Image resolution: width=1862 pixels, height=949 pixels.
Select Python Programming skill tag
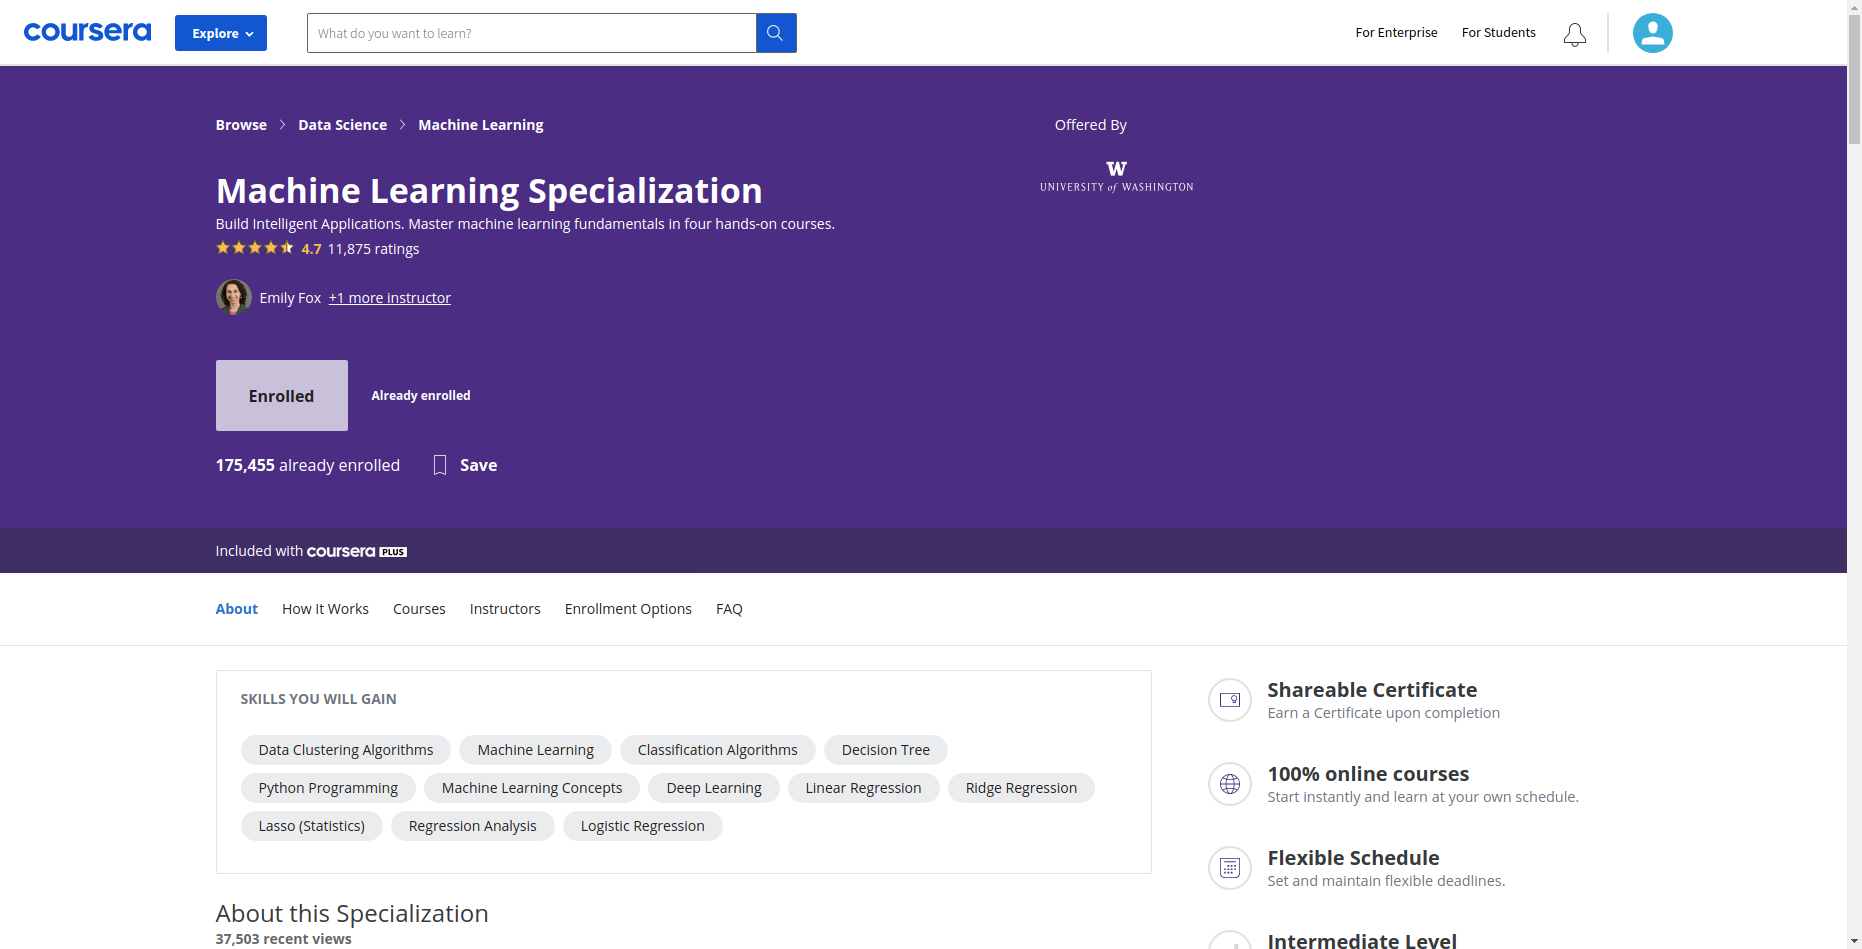[328, 788]
